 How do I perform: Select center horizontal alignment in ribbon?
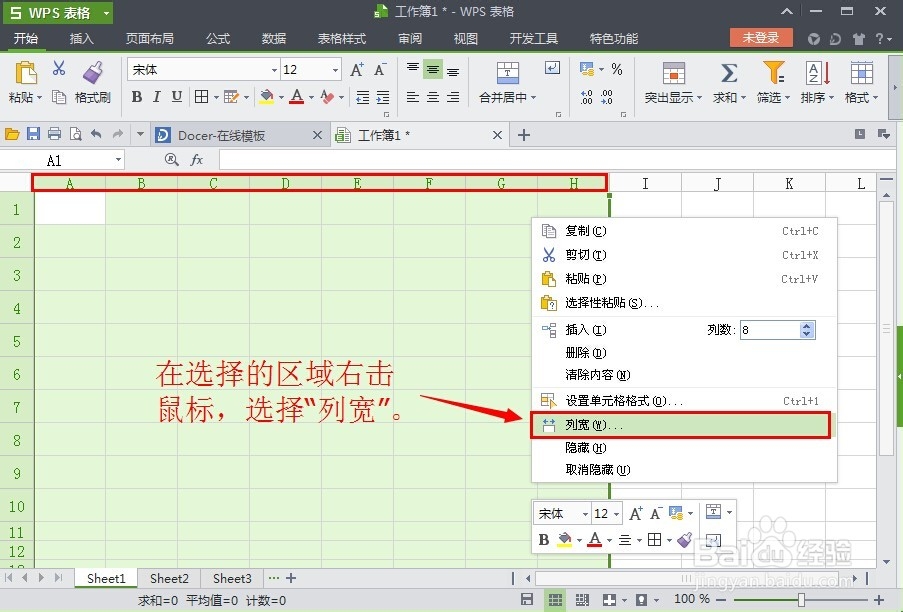point(432,97)
